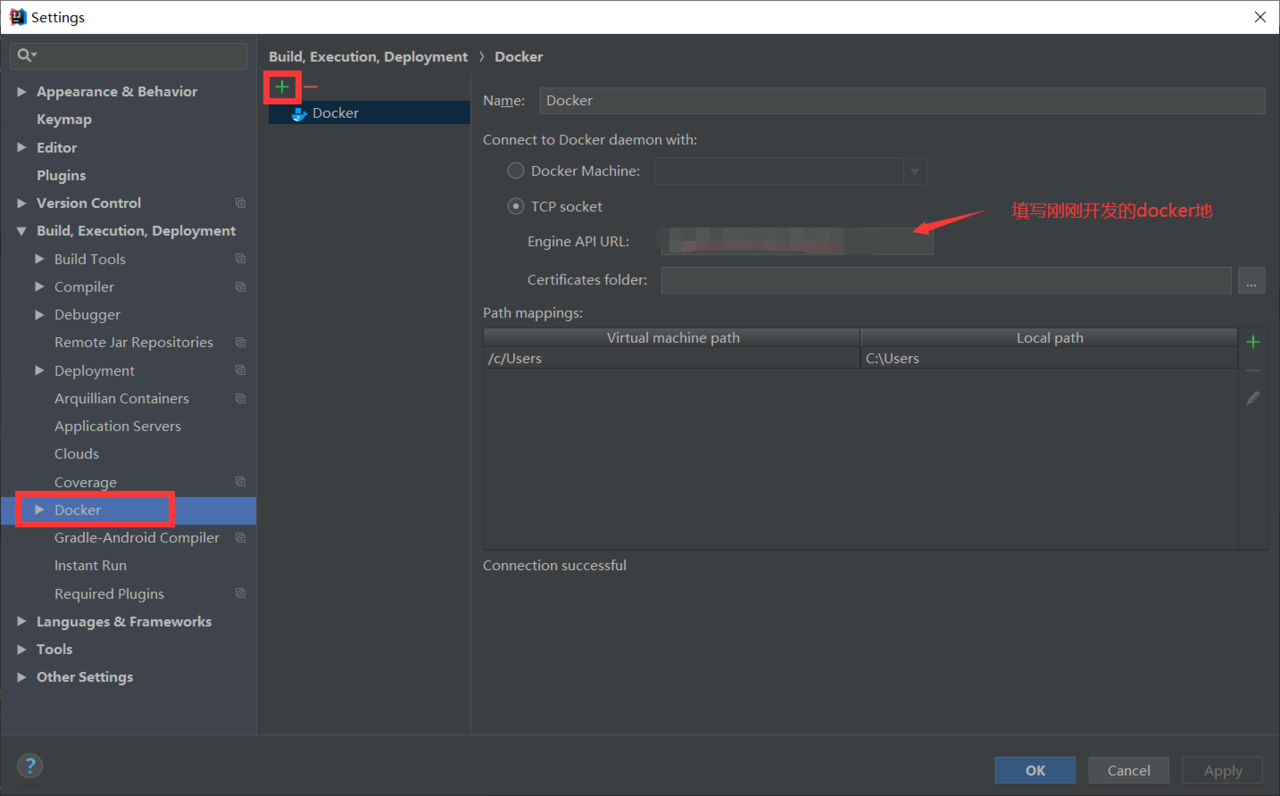Close the Settings dialog window
The image size is (1280, 796).
click(x=1259, y=17)
